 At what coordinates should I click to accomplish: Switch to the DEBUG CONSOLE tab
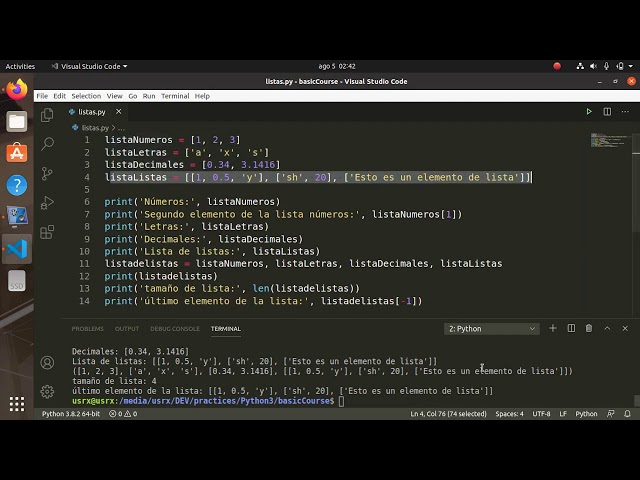coord(175,329)
